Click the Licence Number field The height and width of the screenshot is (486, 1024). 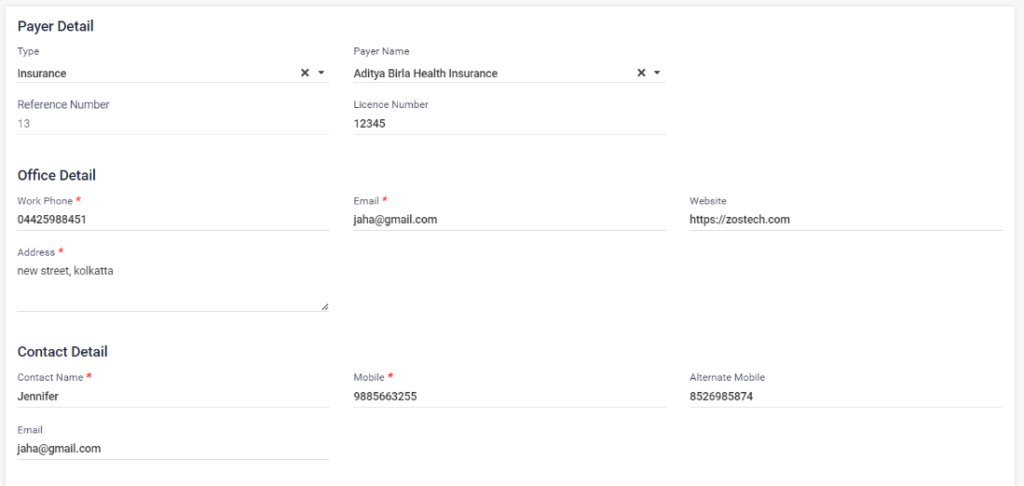(x=508, y=123)
